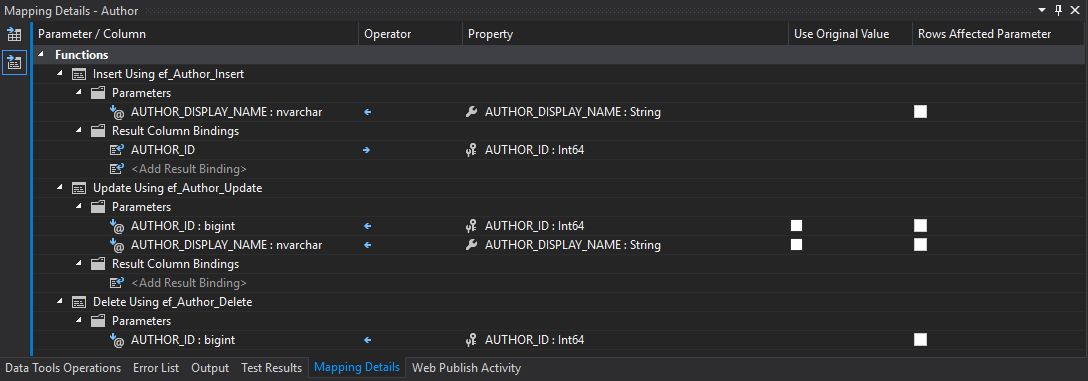This screenshot has height=381, width=1088.
Task: Collapse Update Using ef_Author_Update node
Action: pos(60,187)
